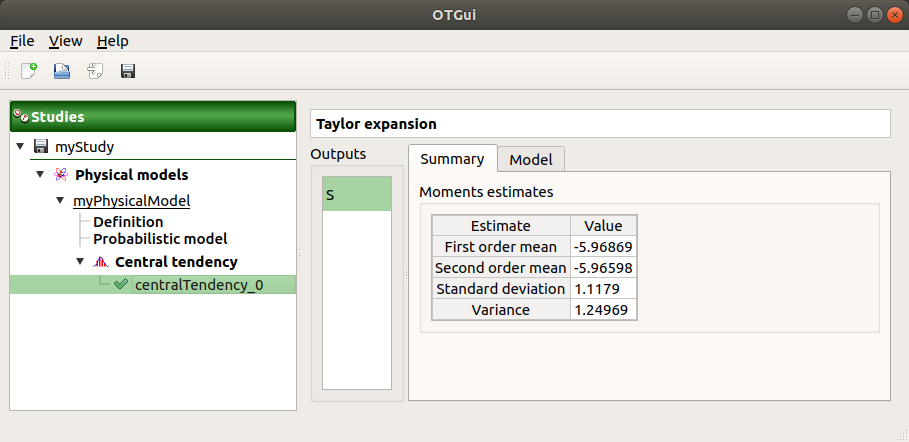Open the Help menu

tap(112, 41)
